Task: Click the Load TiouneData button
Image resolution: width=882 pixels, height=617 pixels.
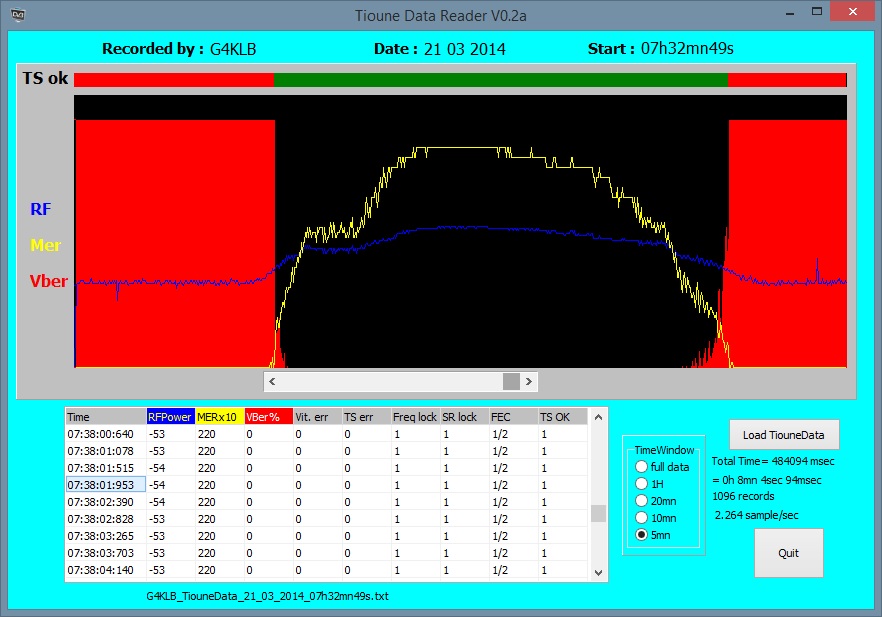Action: pos(784,435)
